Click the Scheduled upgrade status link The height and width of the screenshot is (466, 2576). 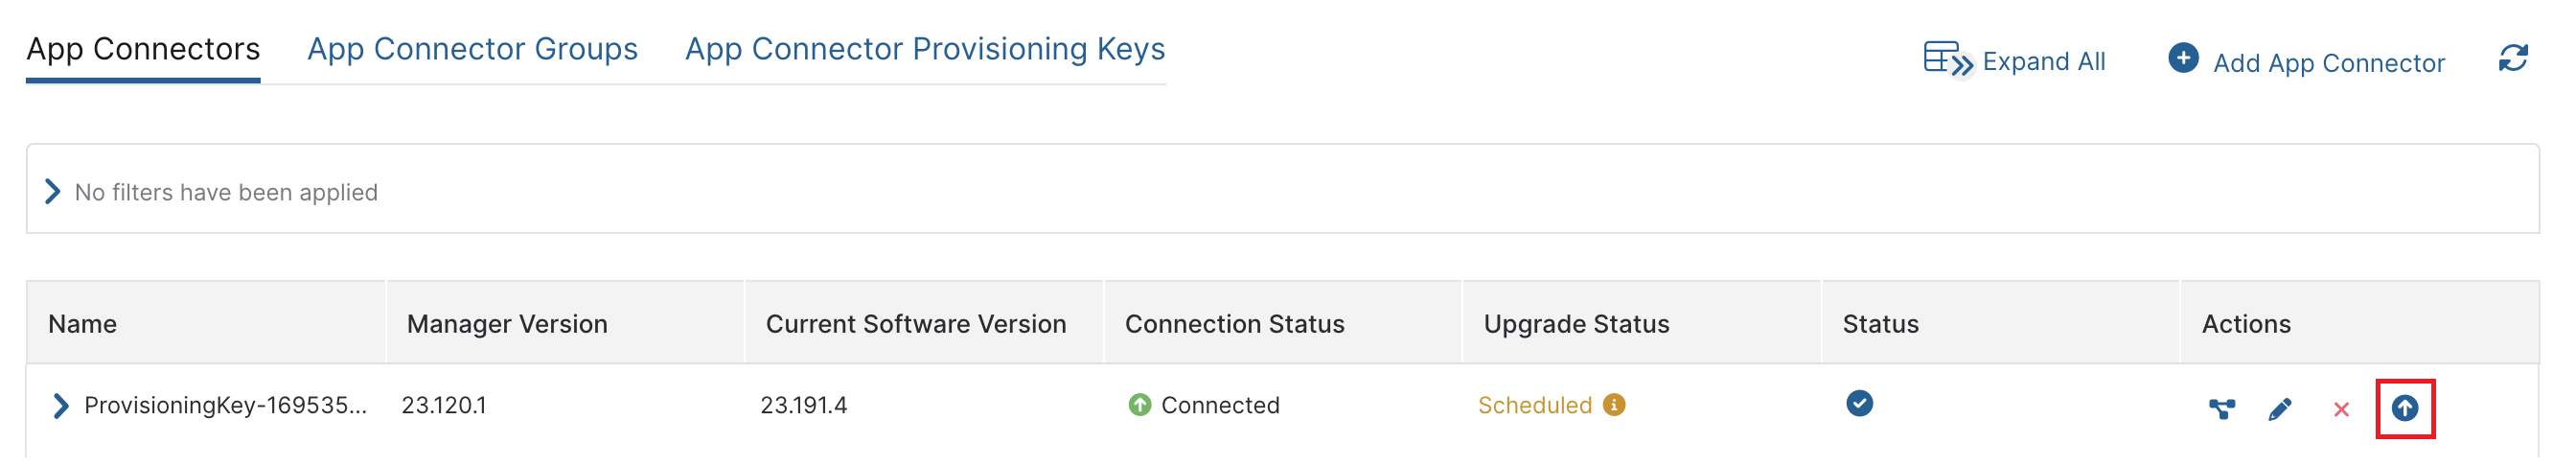pyautogui.click(x=1534, y=405)
